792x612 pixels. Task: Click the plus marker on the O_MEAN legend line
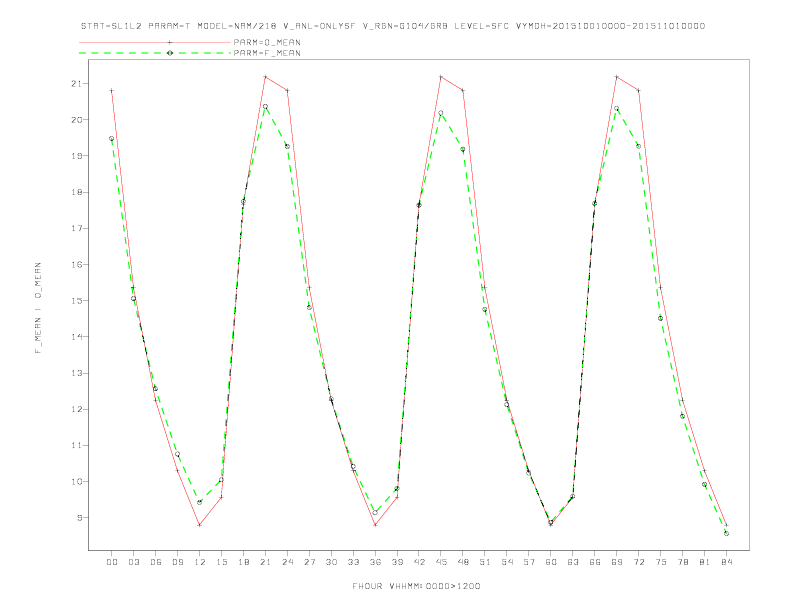click(x=170, y=42)
